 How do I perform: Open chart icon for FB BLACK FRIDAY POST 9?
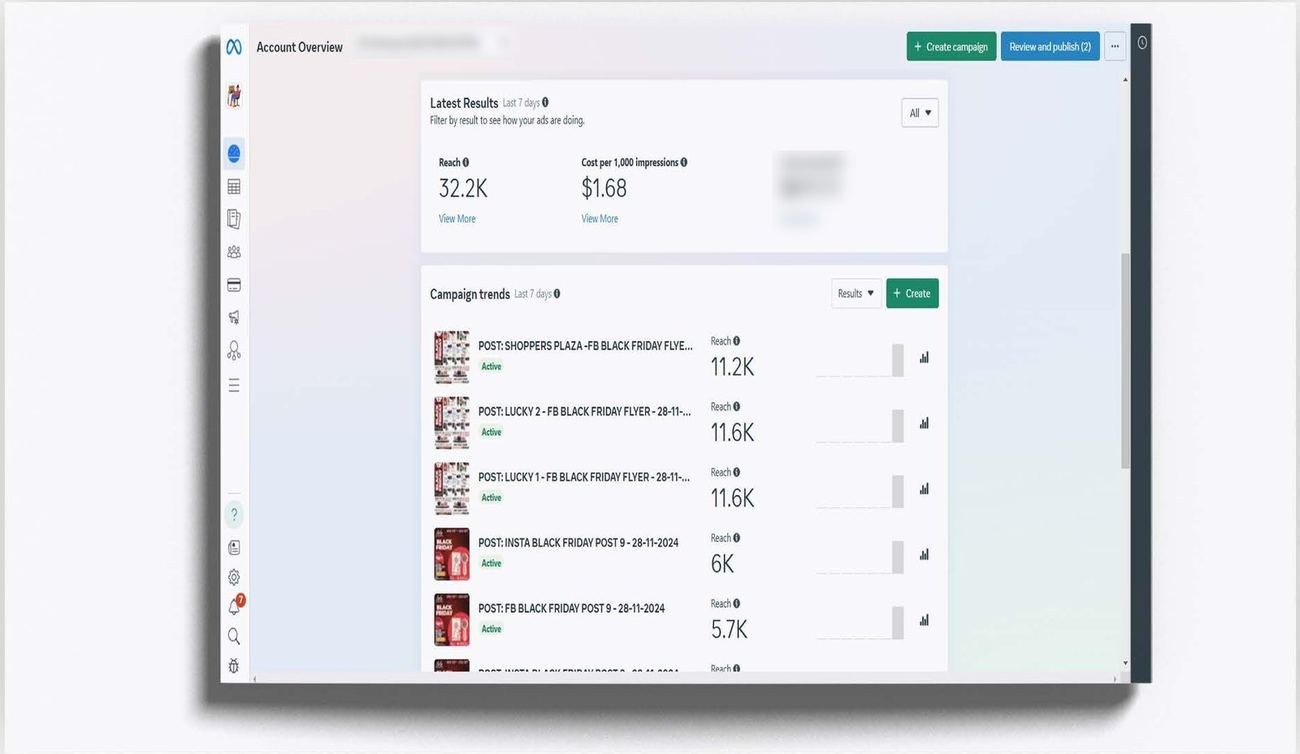pyautogui.click(x=924, y=620)
